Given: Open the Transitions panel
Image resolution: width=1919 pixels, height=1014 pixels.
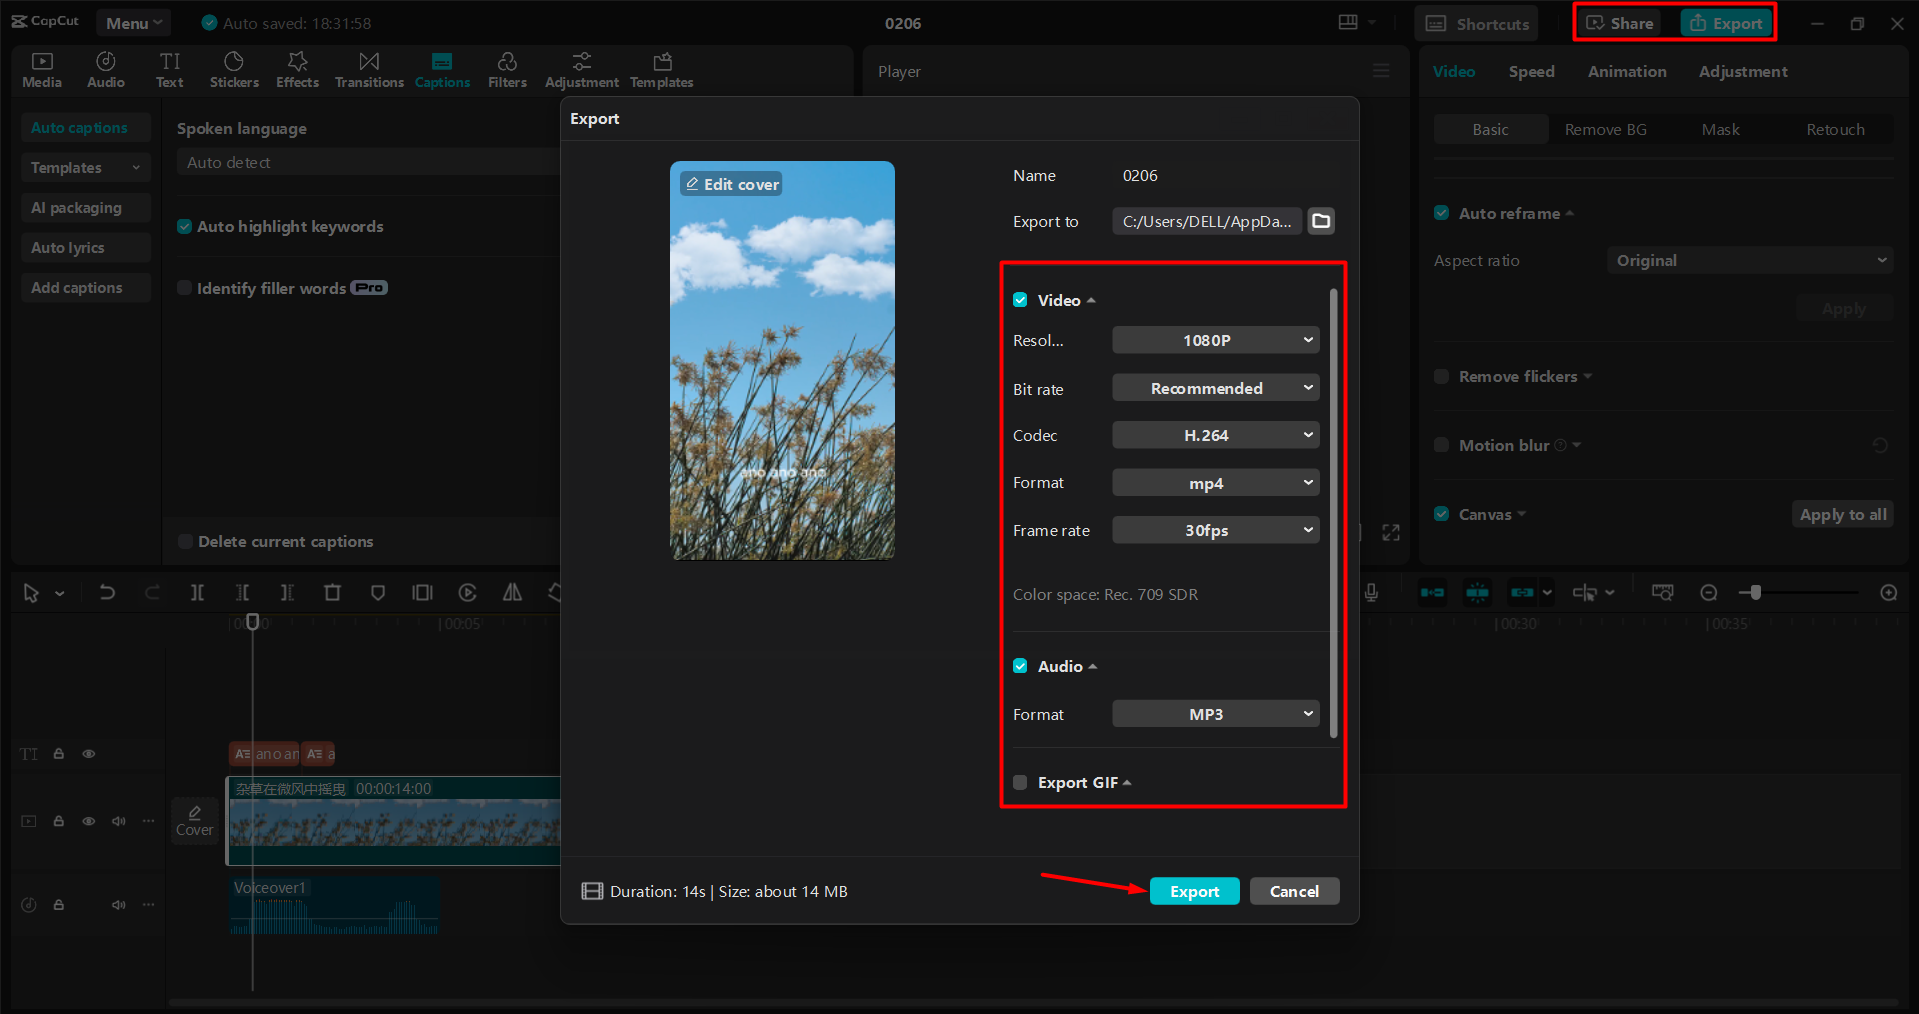Looking at the screenshot, I should point(368,69).
